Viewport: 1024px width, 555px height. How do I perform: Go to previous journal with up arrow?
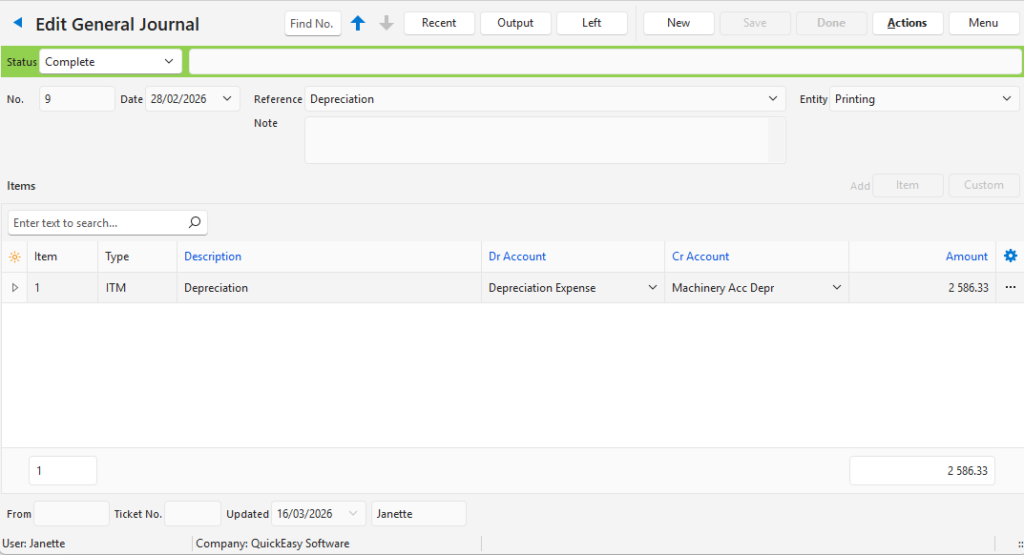coord(358,23)
